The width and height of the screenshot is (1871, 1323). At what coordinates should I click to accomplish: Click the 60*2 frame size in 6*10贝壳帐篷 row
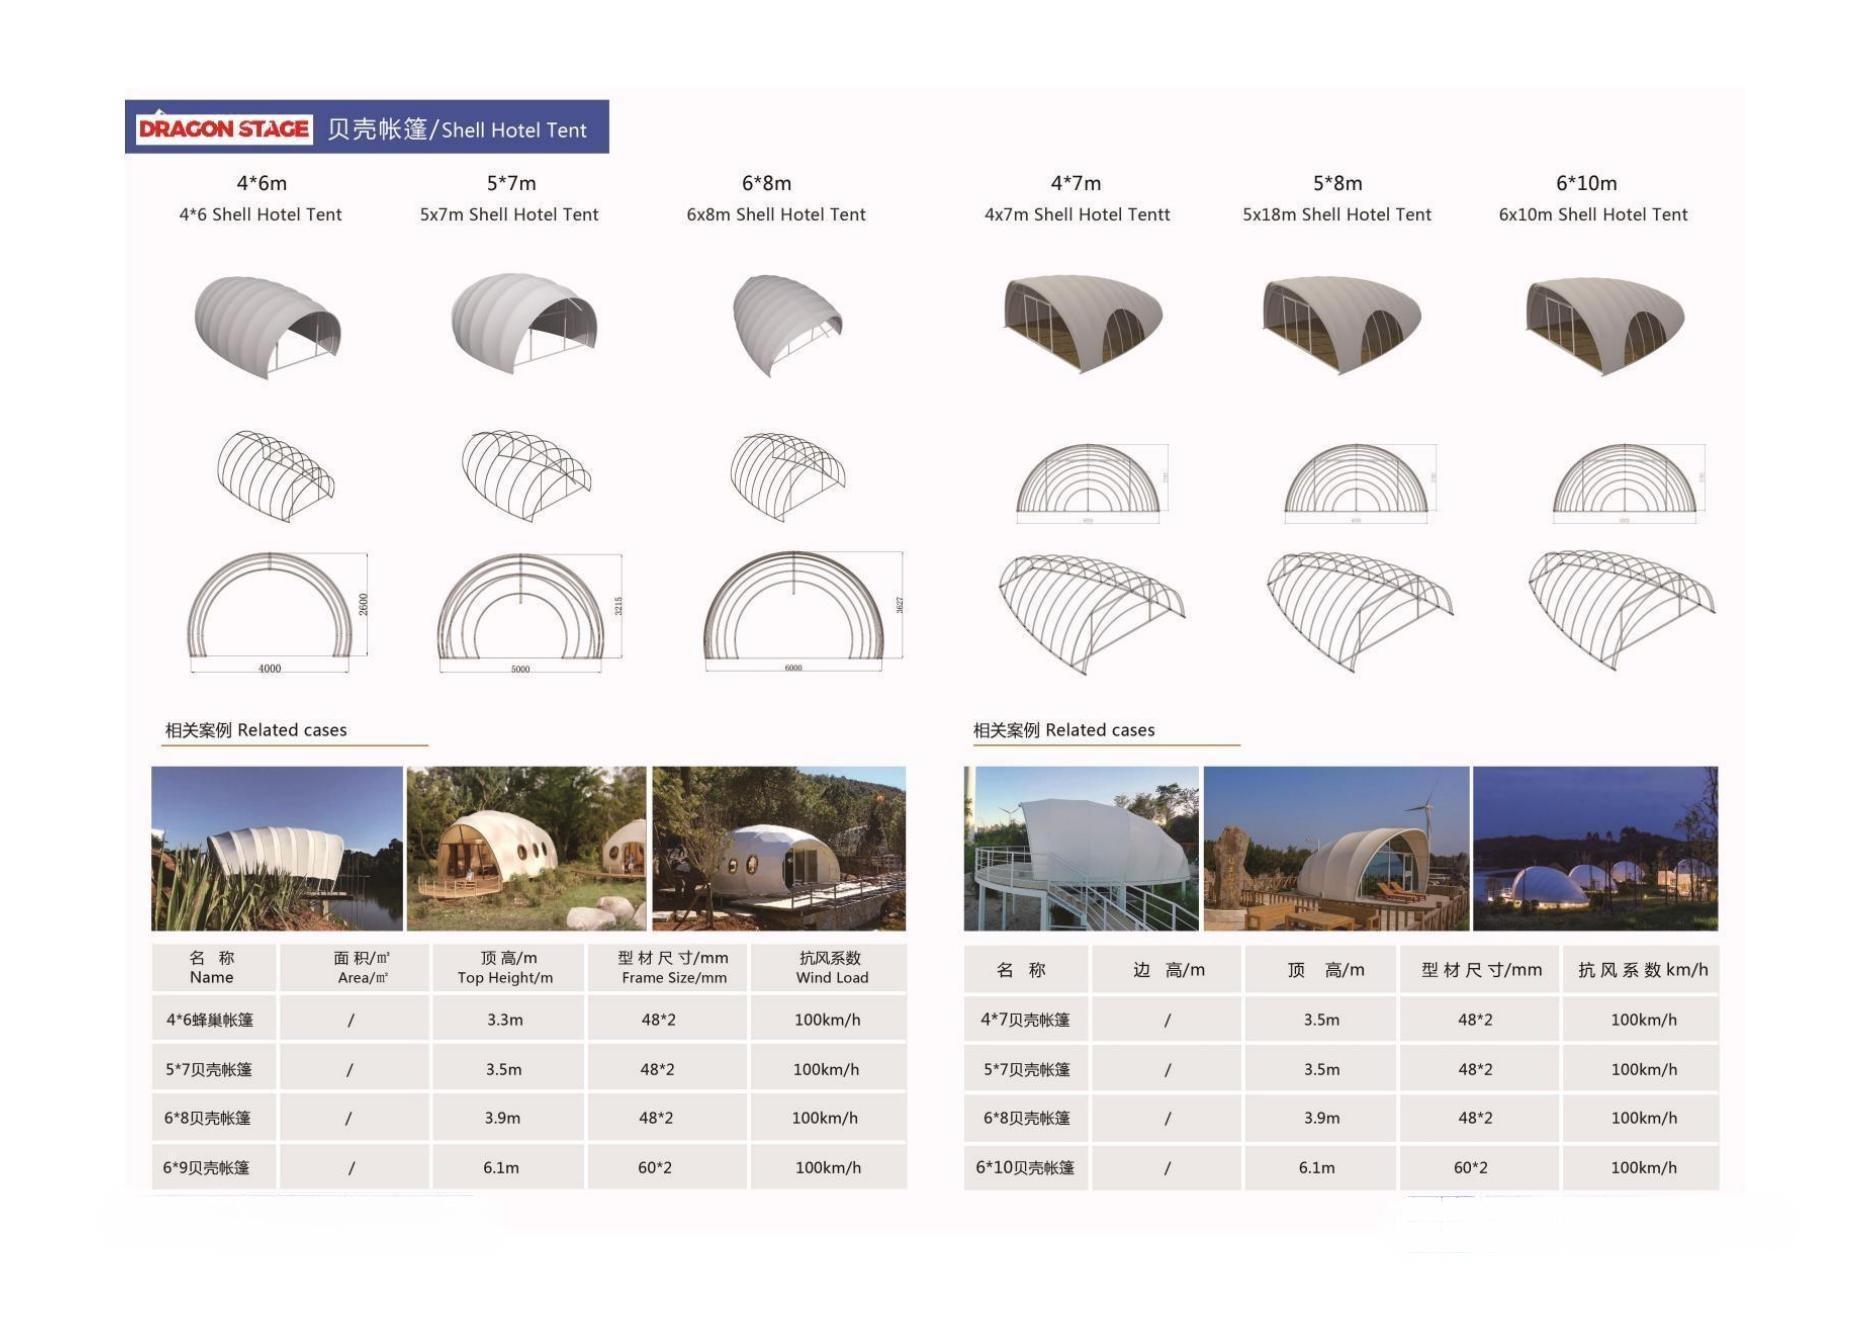pos(1471,1167)
